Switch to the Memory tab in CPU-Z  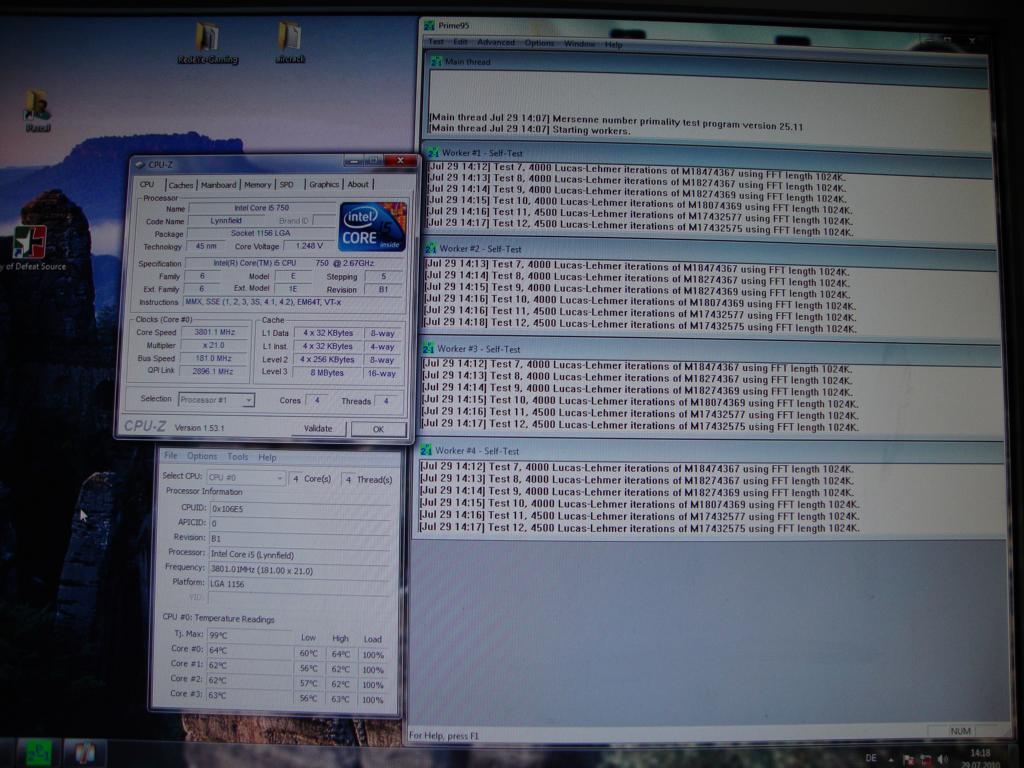click(x=257, y=185)
